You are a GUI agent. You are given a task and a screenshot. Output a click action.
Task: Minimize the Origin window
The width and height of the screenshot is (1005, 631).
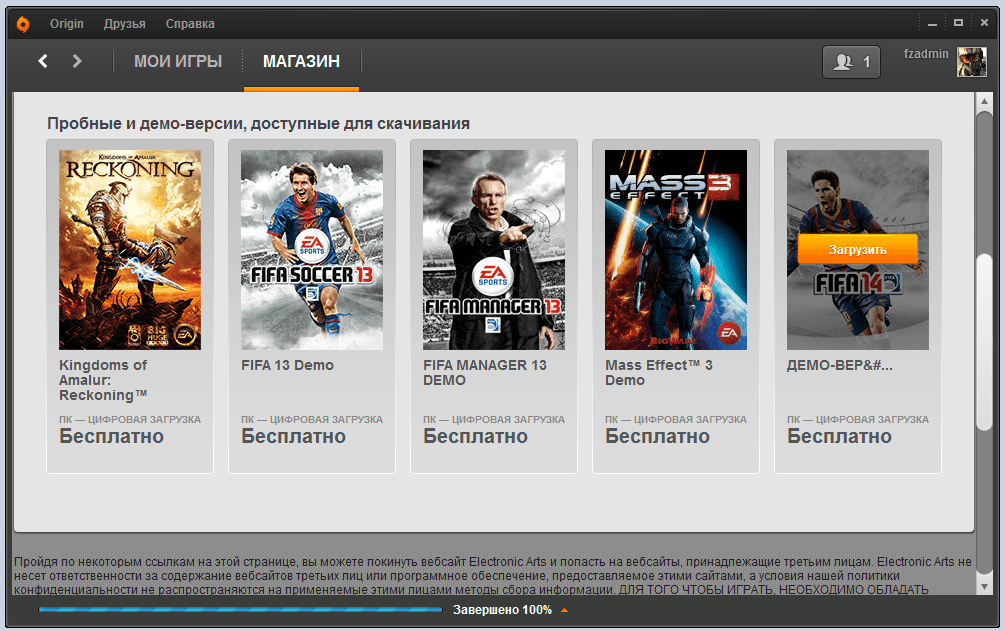pyautogui.click(x=933, y=24)
